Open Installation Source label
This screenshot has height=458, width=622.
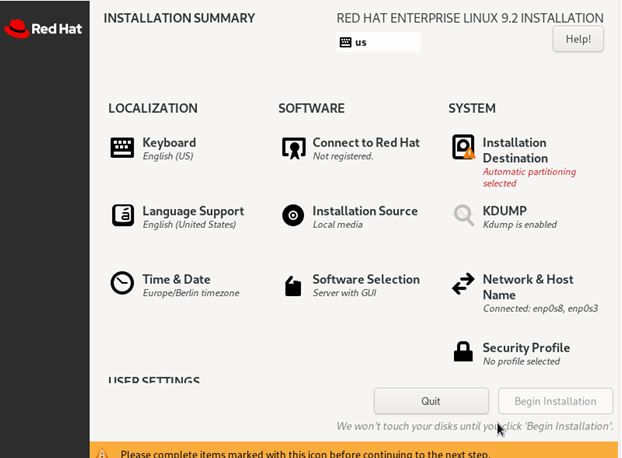coord(365,211)
